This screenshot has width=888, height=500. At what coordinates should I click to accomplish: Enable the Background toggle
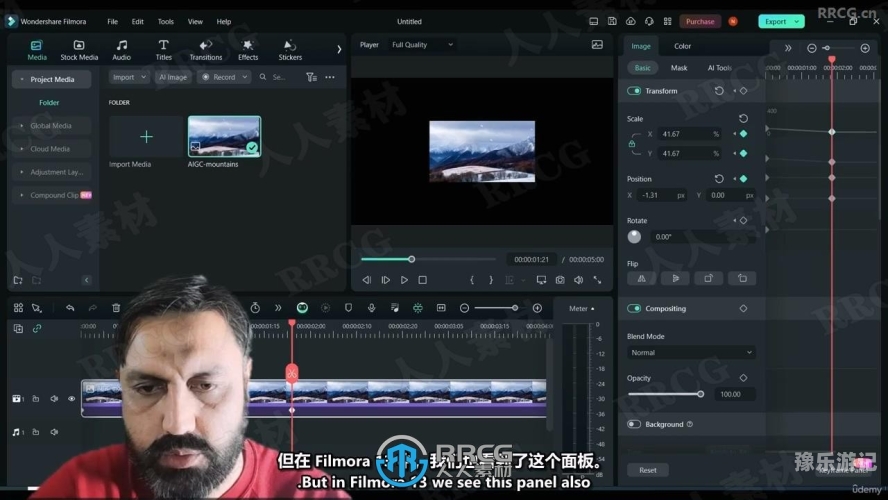tap(634, 424)
